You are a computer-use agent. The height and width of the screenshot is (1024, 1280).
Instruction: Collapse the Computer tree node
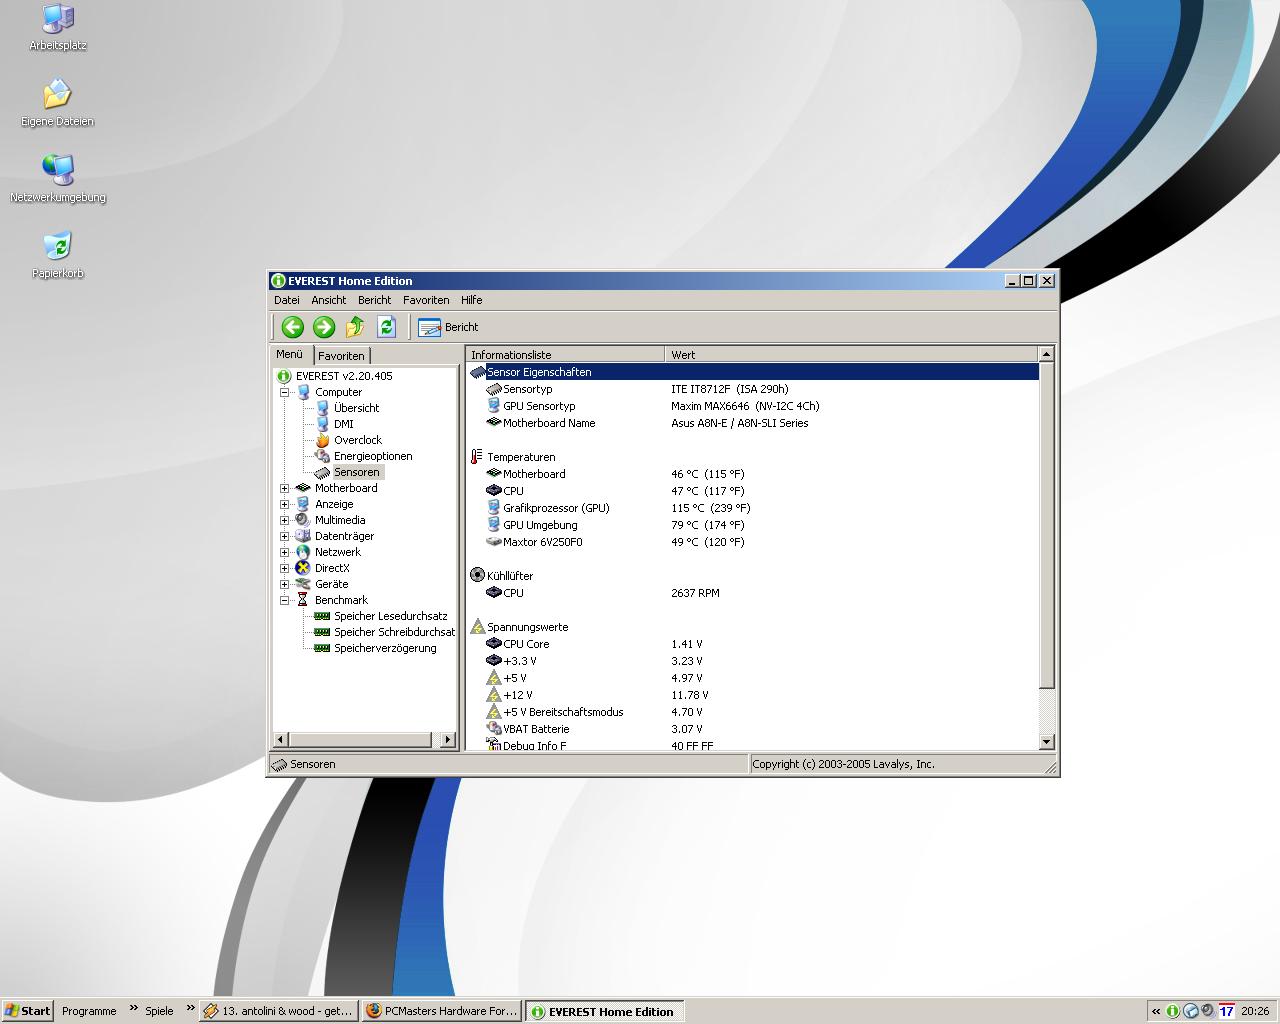285,392
